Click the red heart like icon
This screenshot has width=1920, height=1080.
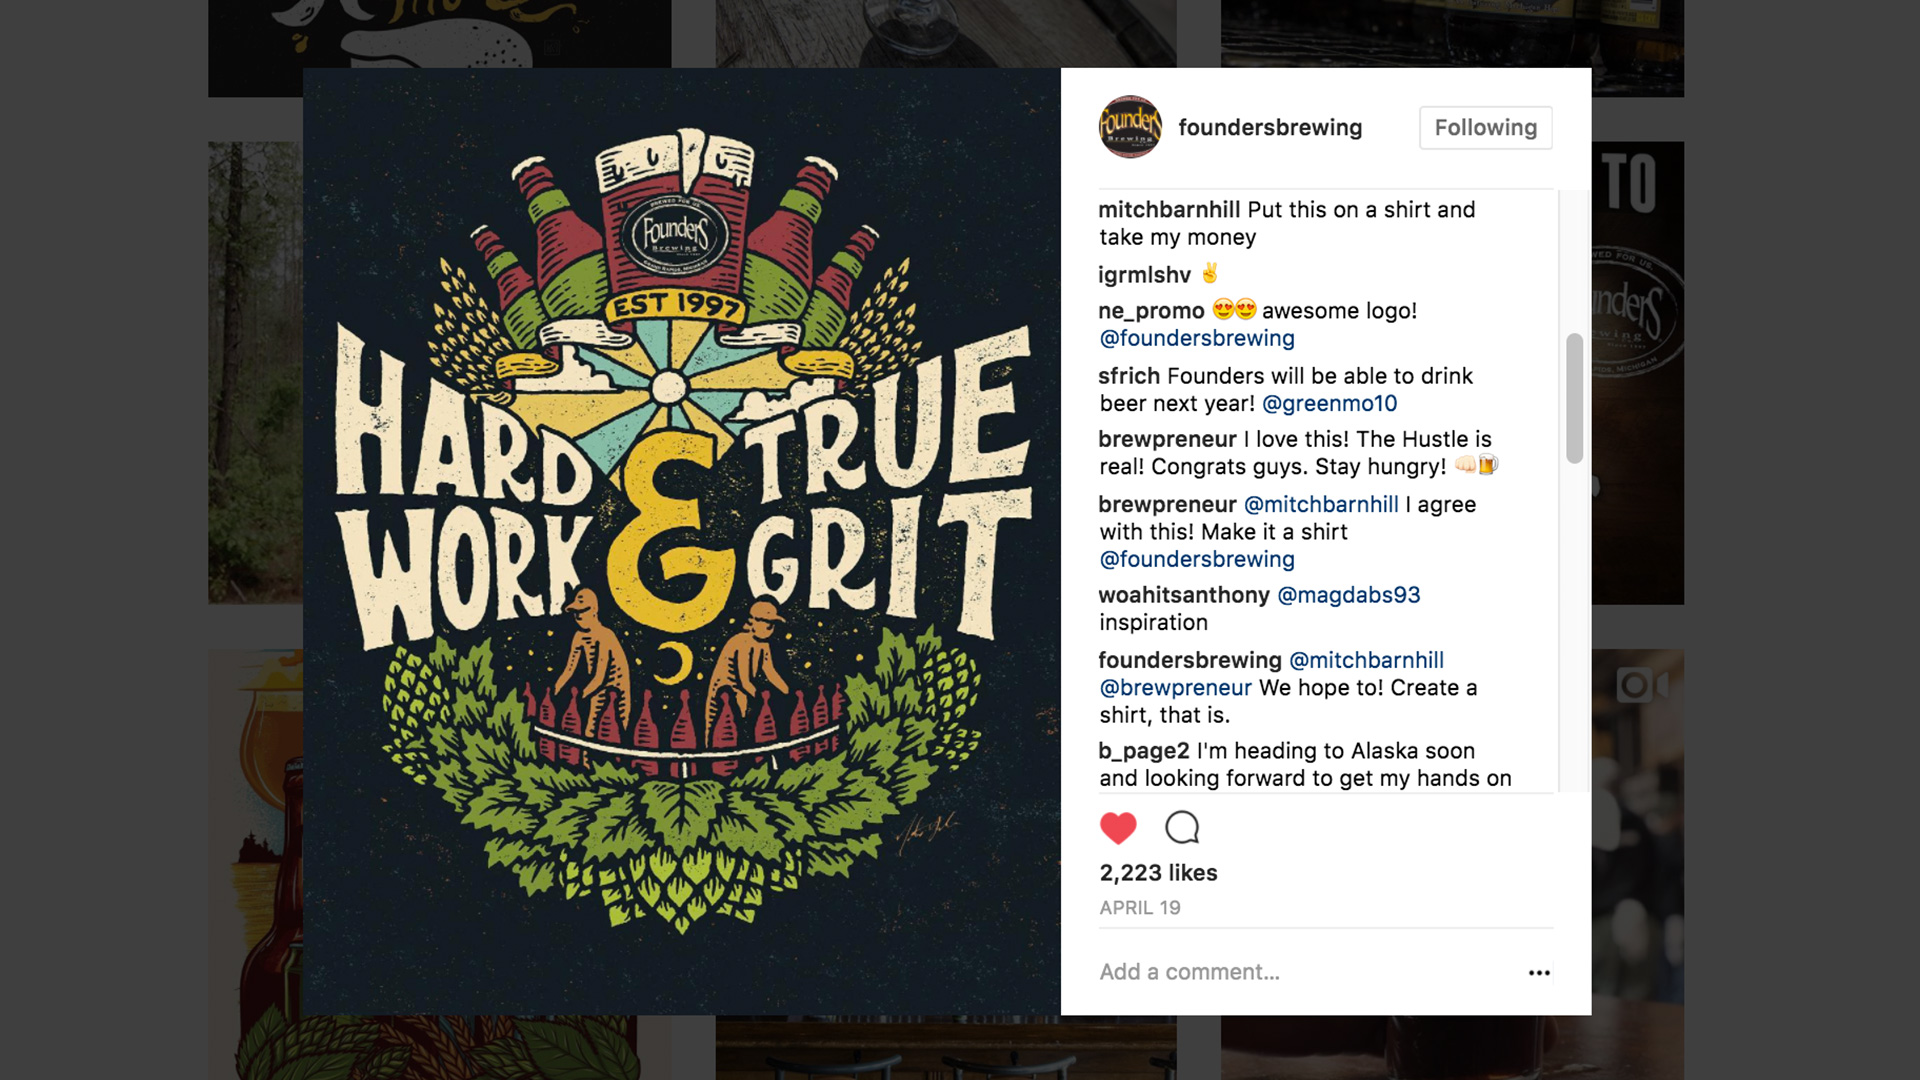1118,828
